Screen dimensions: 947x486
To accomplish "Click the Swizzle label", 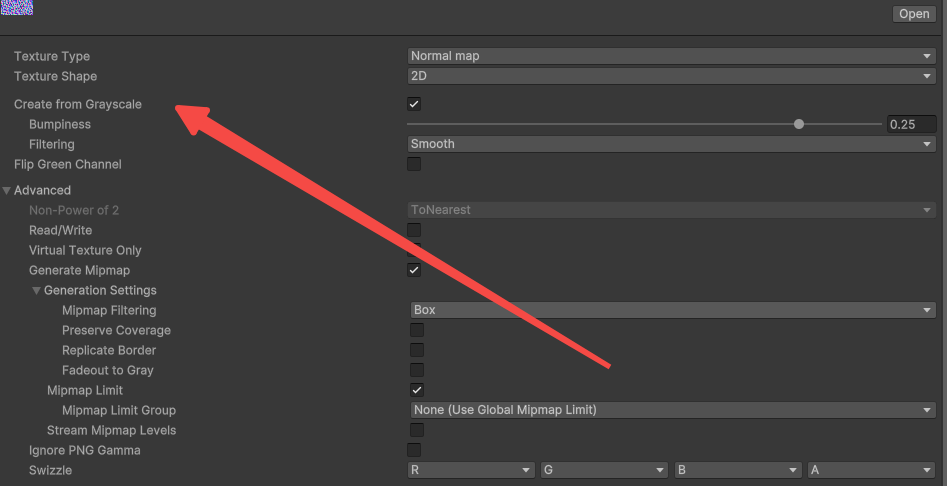I will 50,470.
